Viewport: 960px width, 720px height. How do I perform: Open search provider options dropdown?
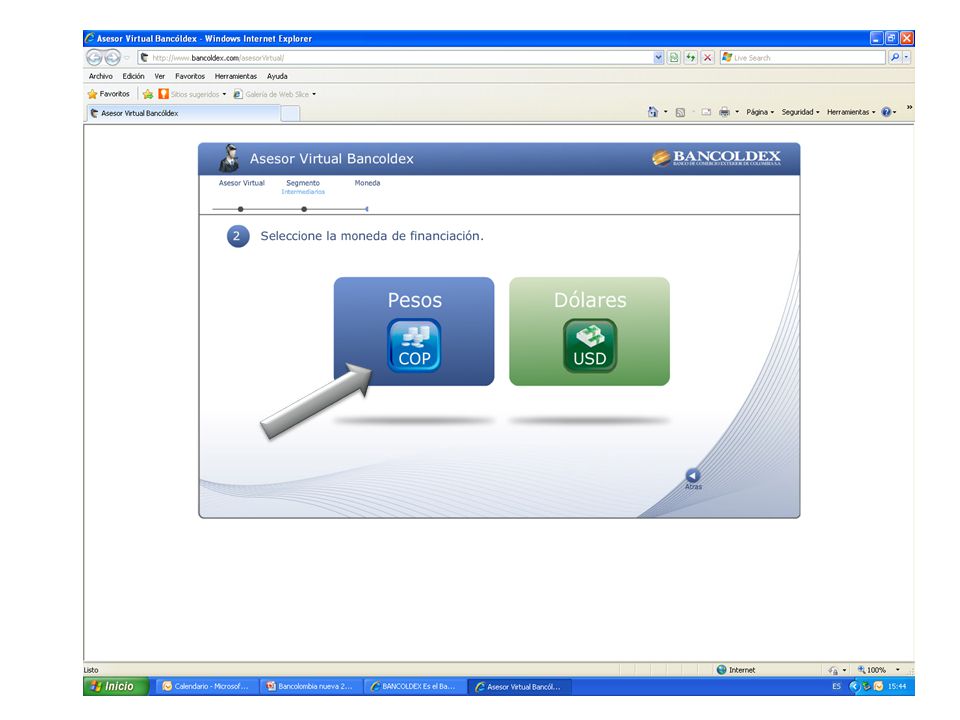[907, 58]
